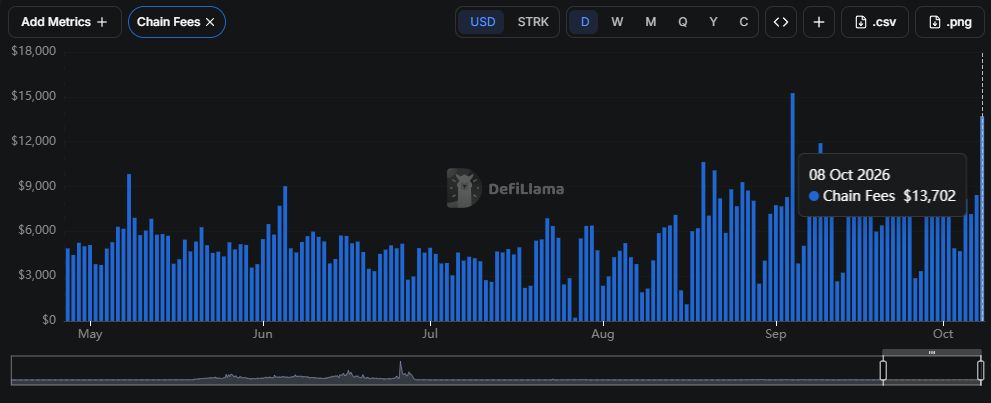Click the Oct axis label
The height and width of the screenshot is (403, 991).
pos(944,334)
